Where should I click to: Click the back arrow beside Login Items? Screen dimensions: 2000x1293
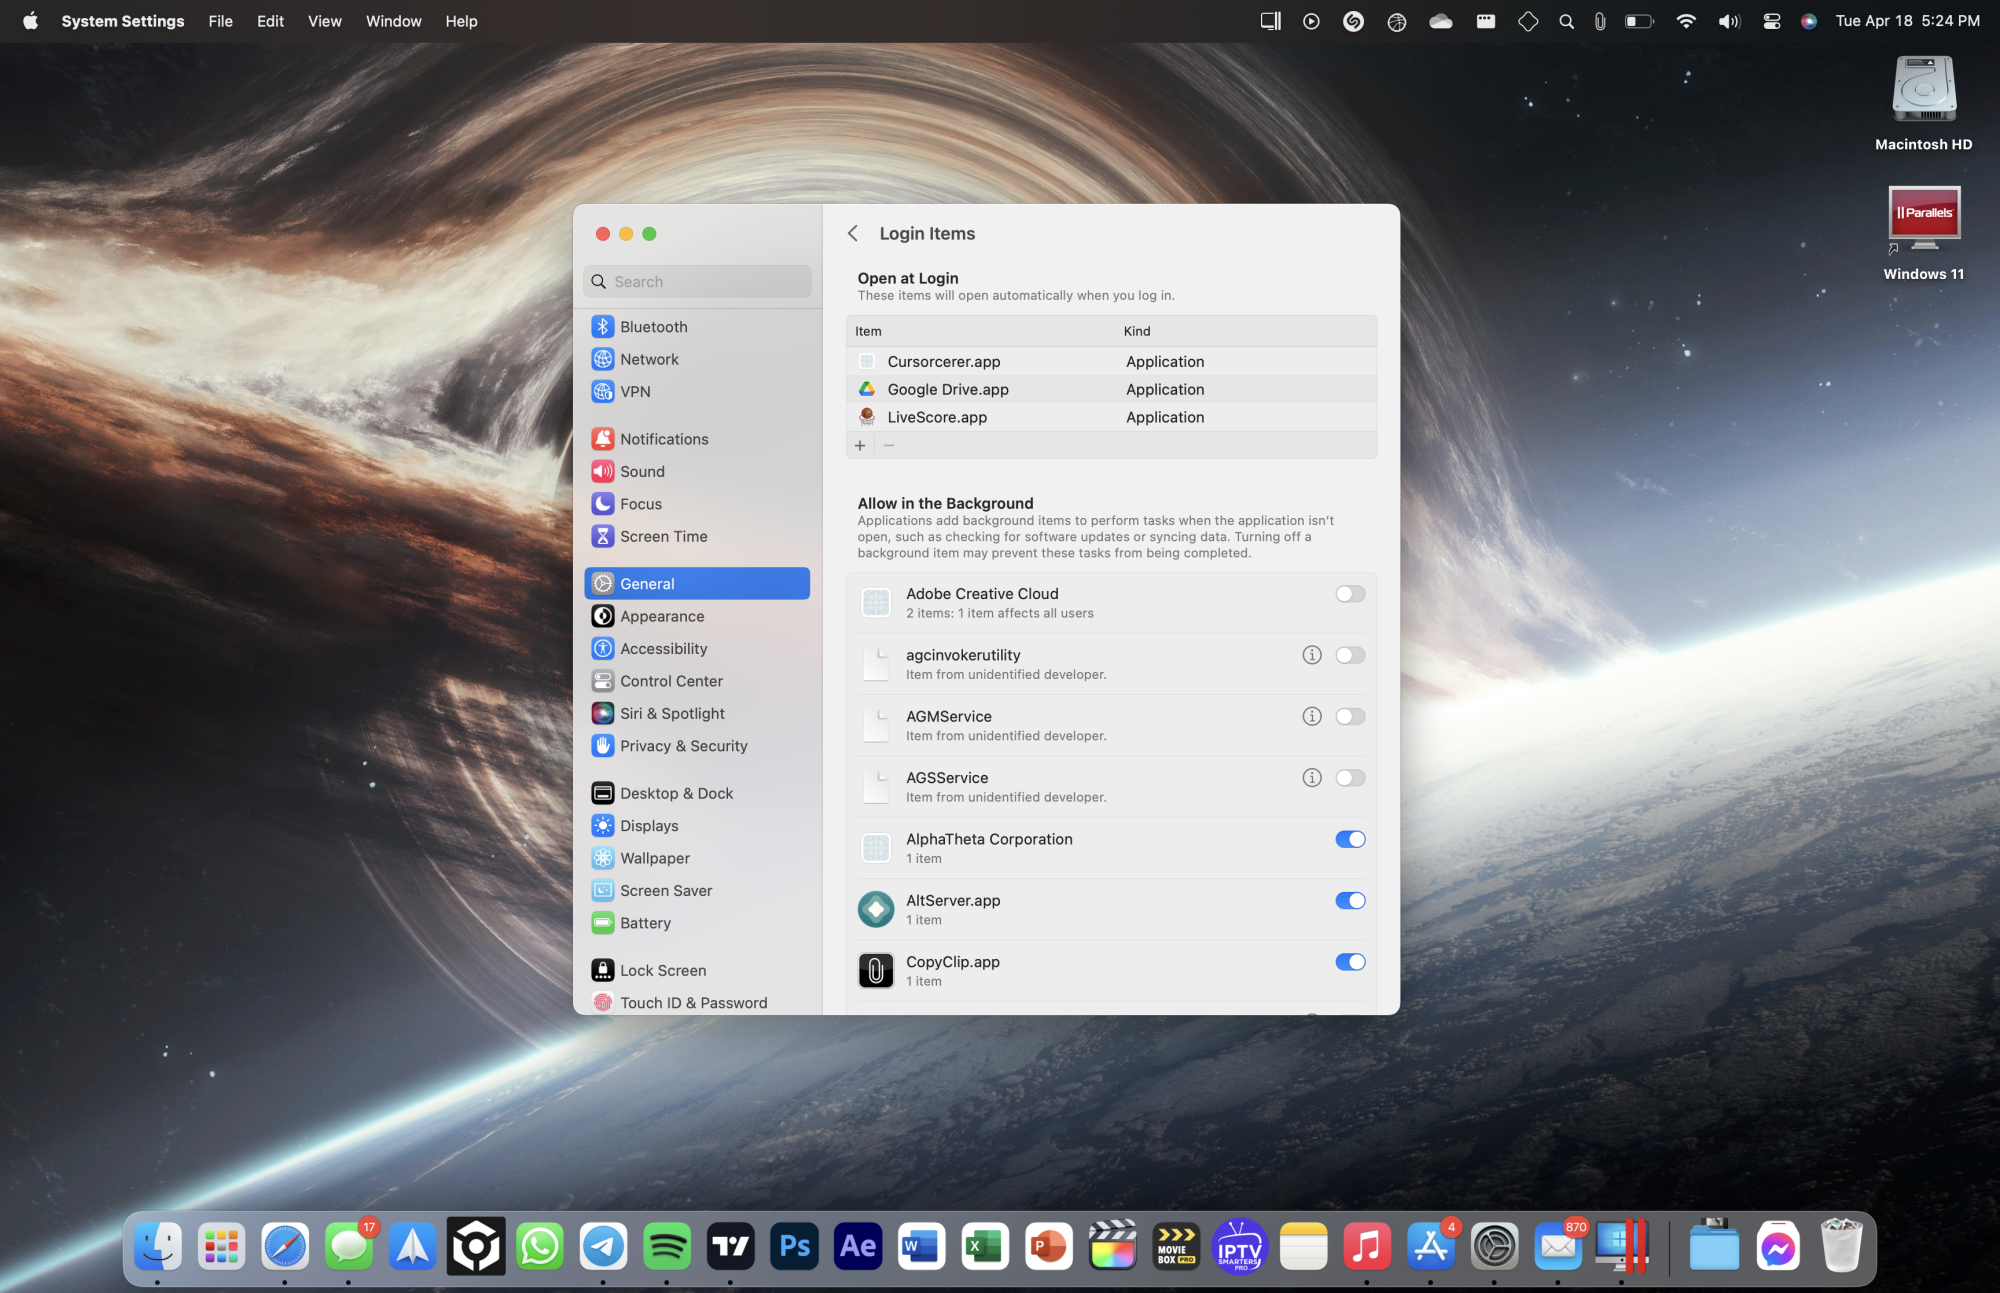point(853,233)
